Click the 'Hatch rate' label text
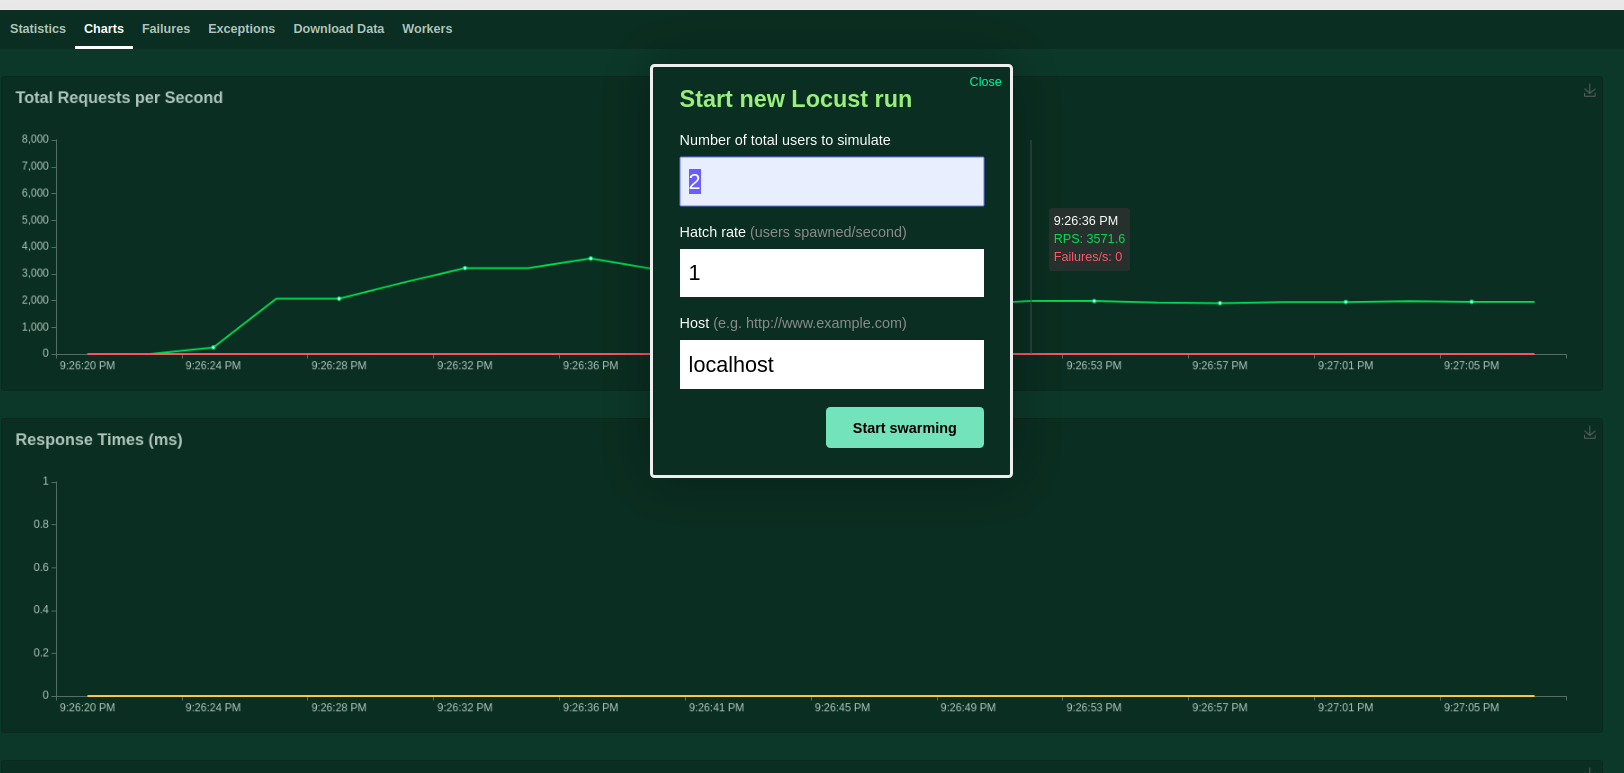1624x773 pixels. (x=713, y=232)
